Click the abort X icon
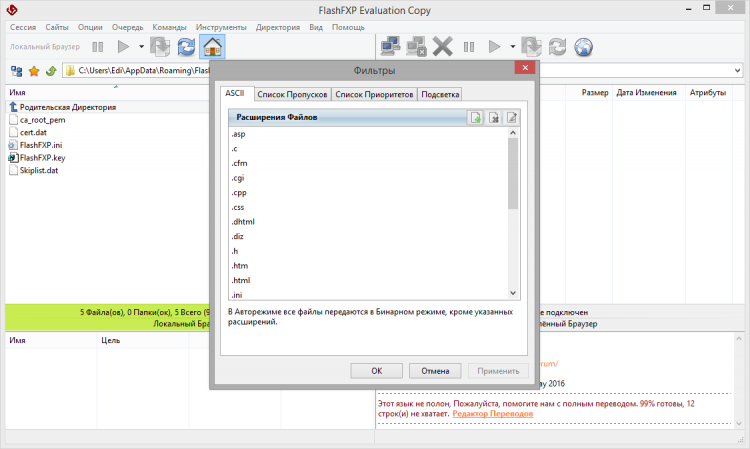This screenshot has width=750, height=449. pos(442,47)
